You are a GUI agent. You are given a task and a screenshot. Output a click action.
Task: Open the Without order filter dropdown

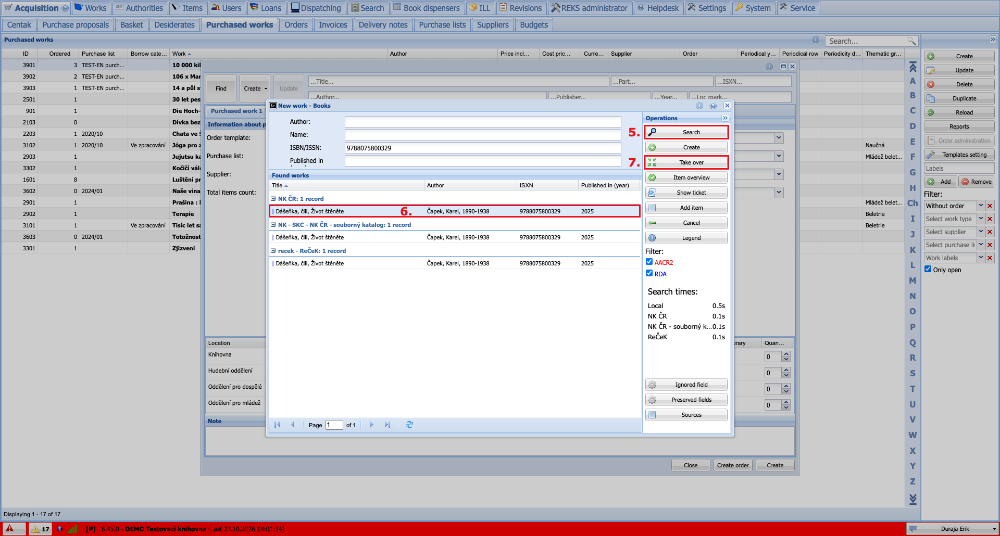point(980,206)
